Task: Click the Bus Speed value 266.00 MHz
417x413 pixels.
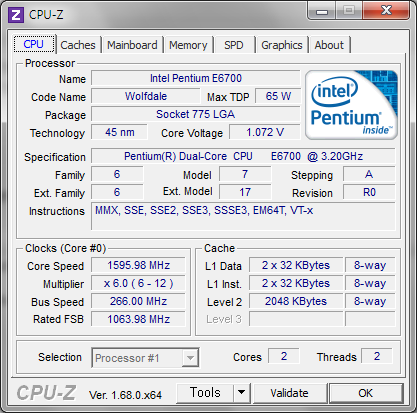Action: point(138,301)
